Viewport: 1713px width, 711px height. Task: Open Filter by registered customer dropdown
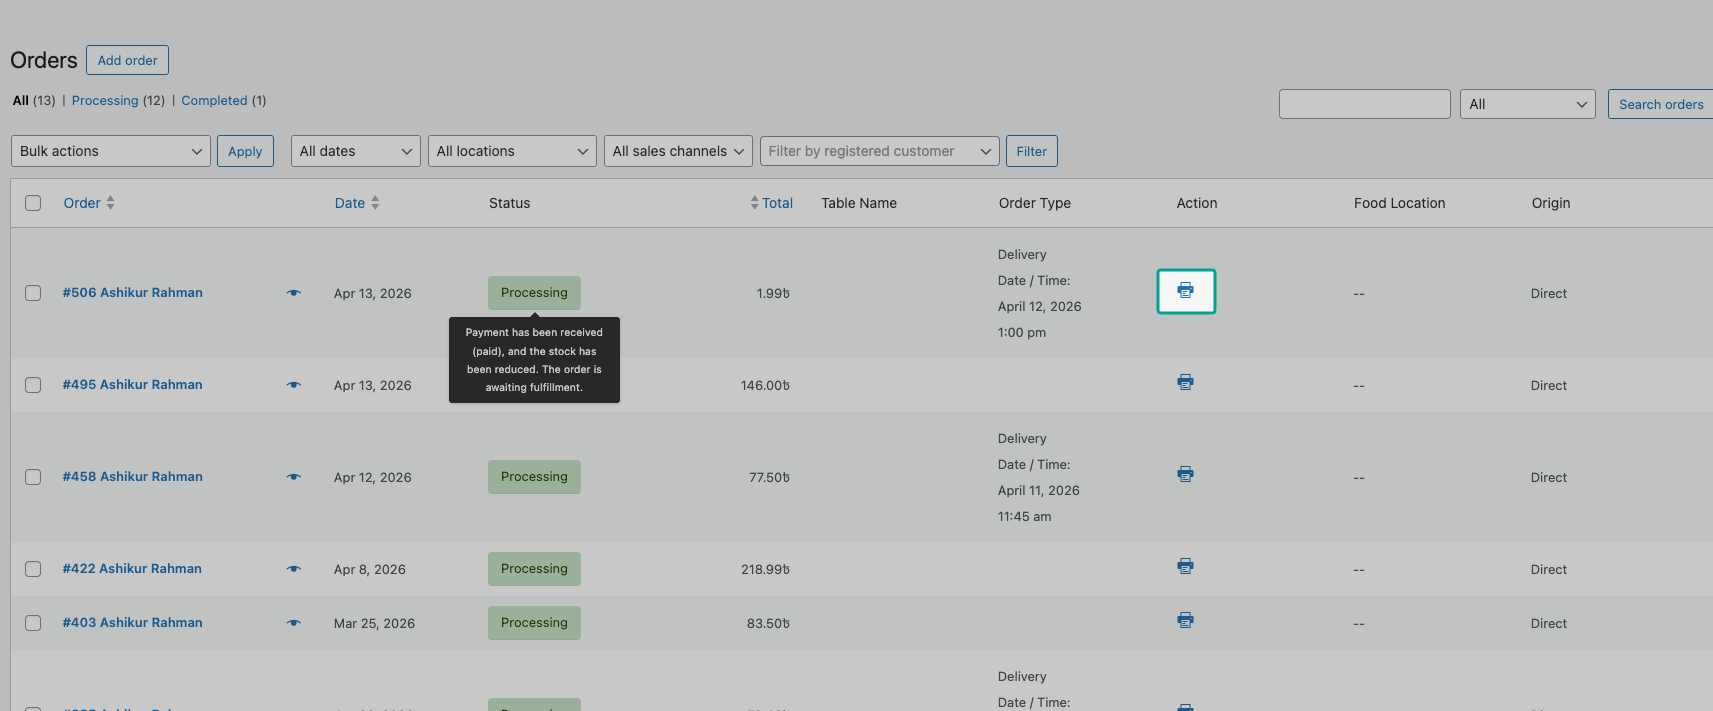tap(880, 151)
